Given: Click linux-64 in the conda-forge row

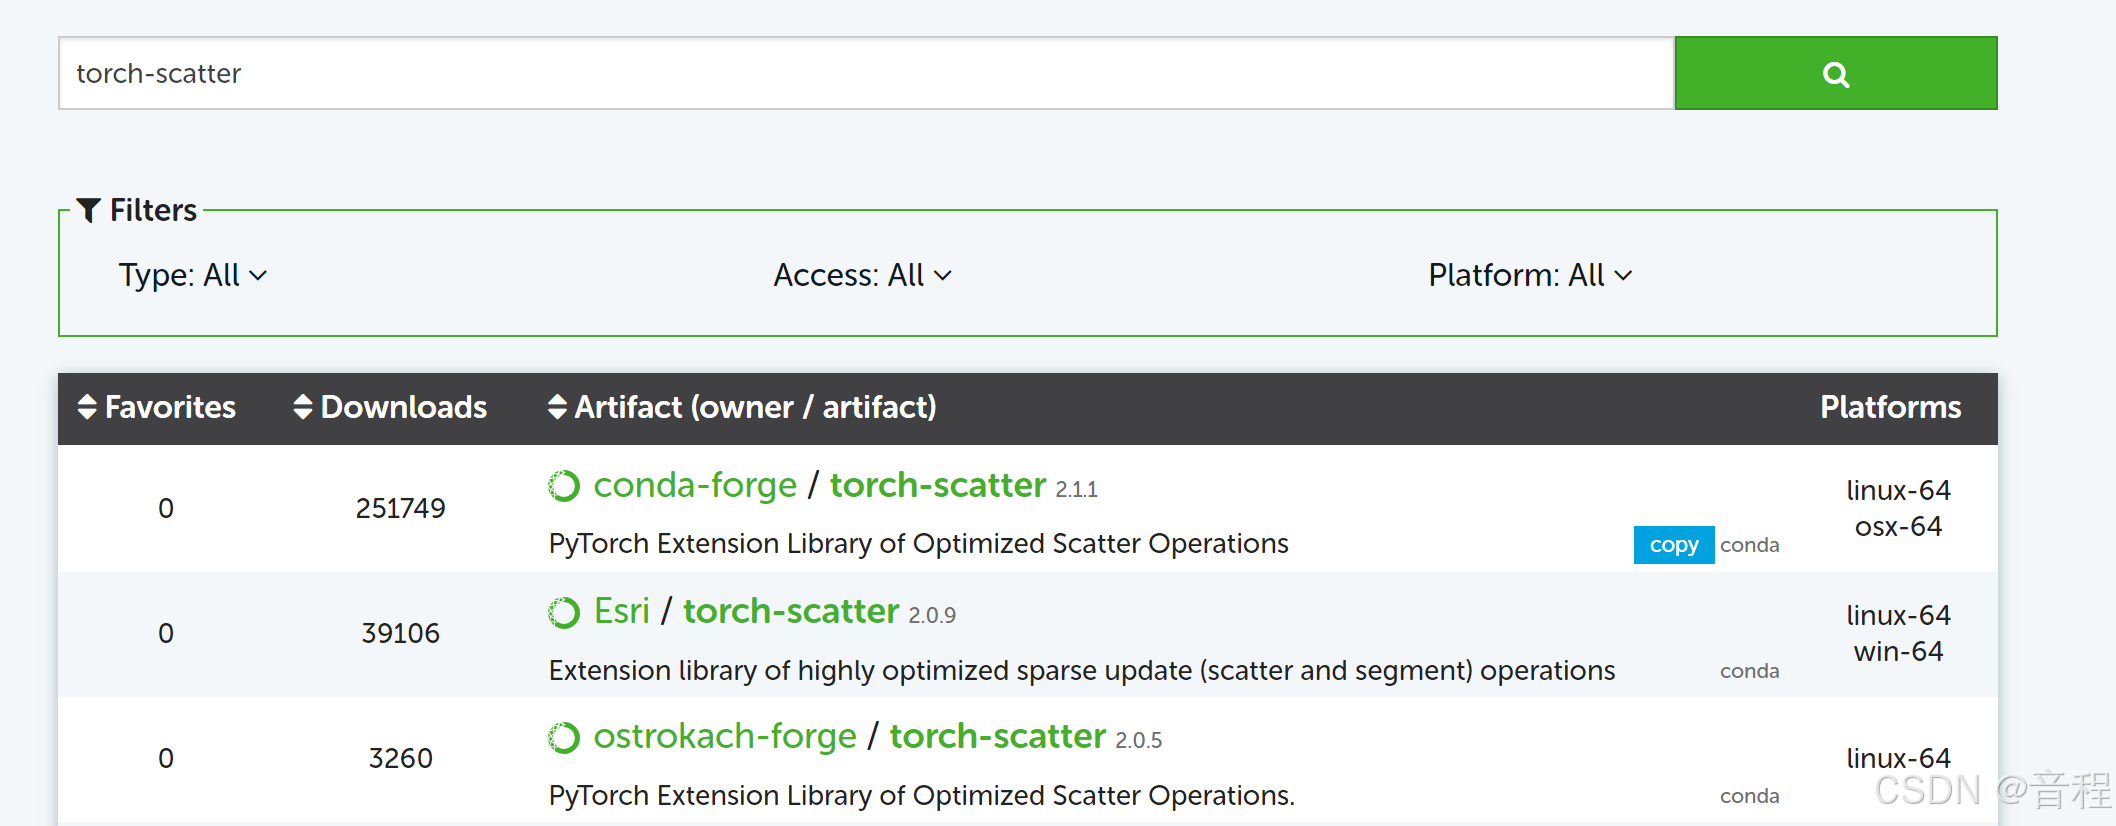Looking at the screenshot, I should 1898,490.
